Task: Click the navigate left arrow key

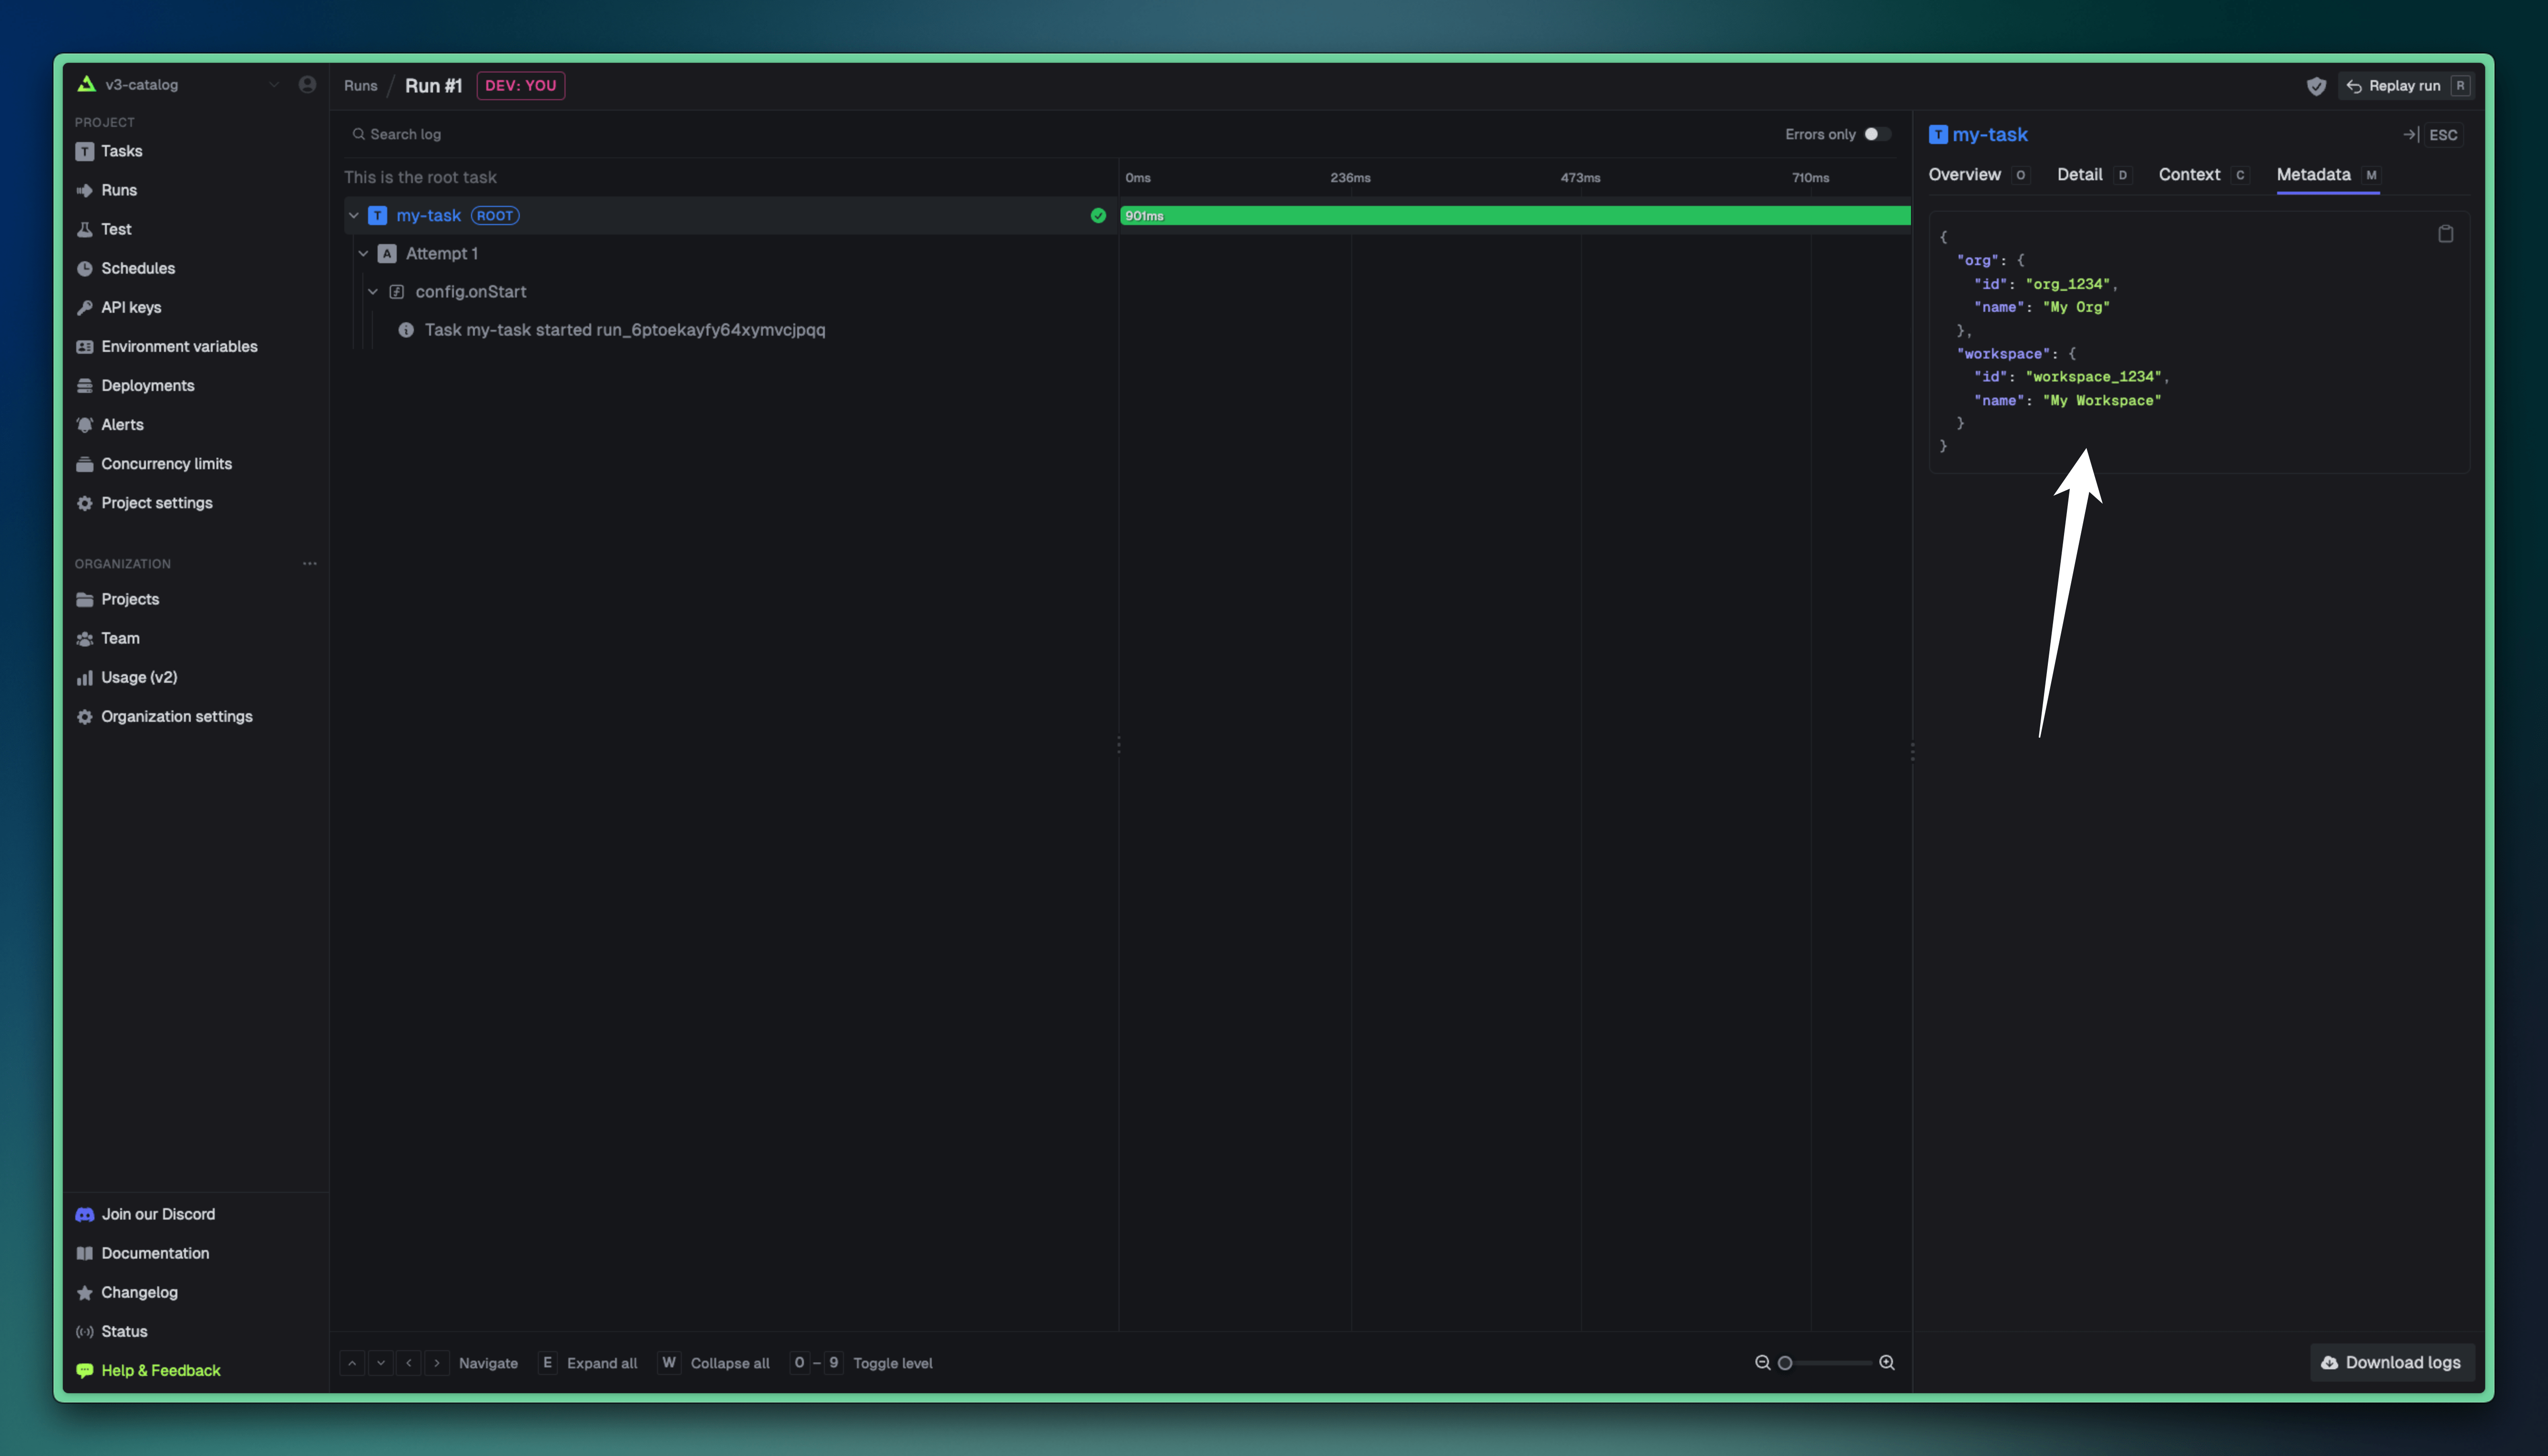Action: pos(408,1362)
